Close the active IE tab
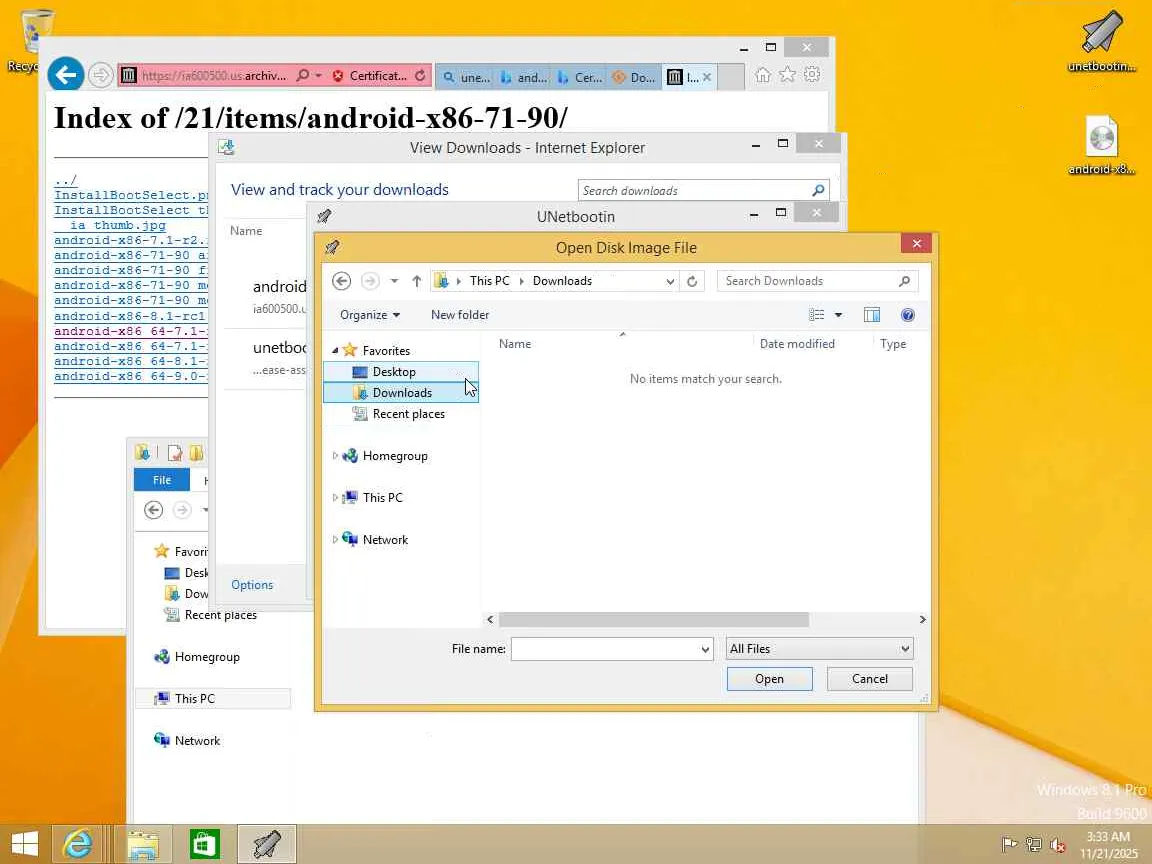1152x864 pixels. click(x=707, y=77)
